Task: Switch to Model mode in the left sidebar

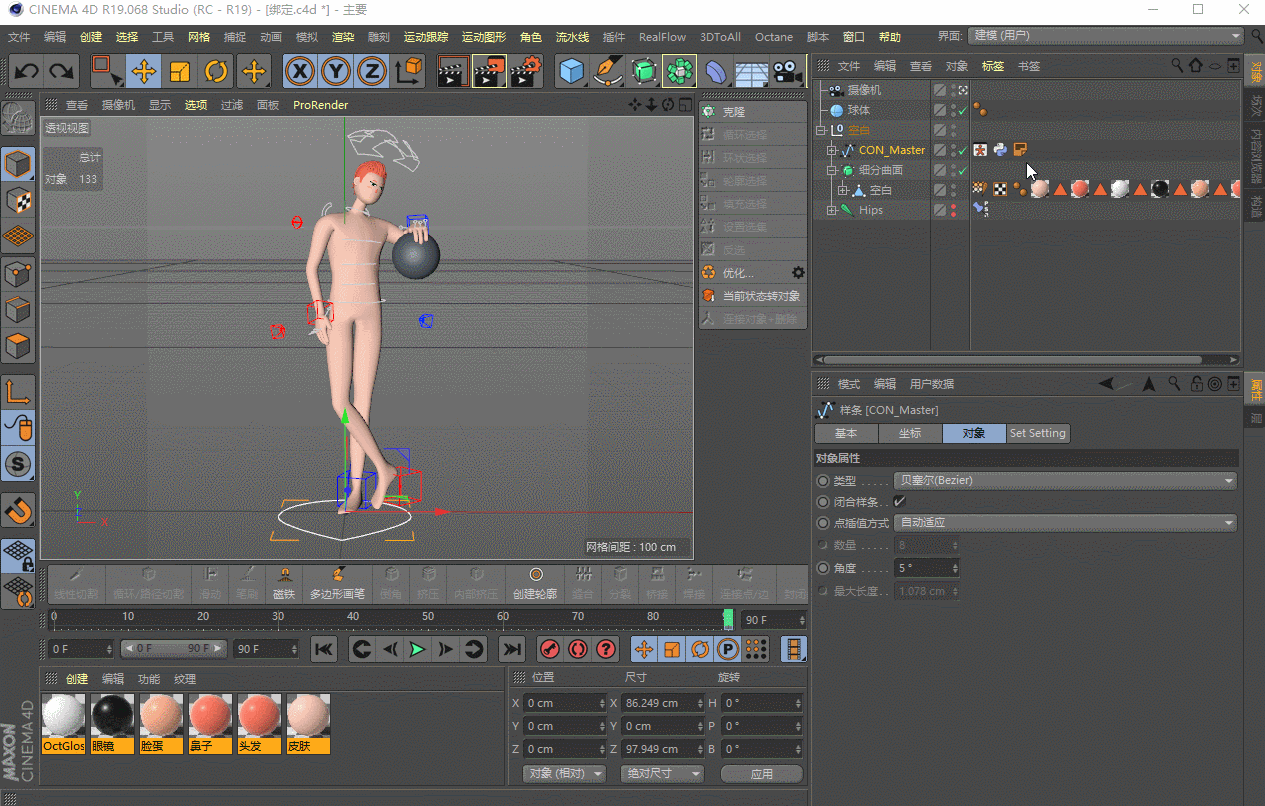Action: (18, 163)
